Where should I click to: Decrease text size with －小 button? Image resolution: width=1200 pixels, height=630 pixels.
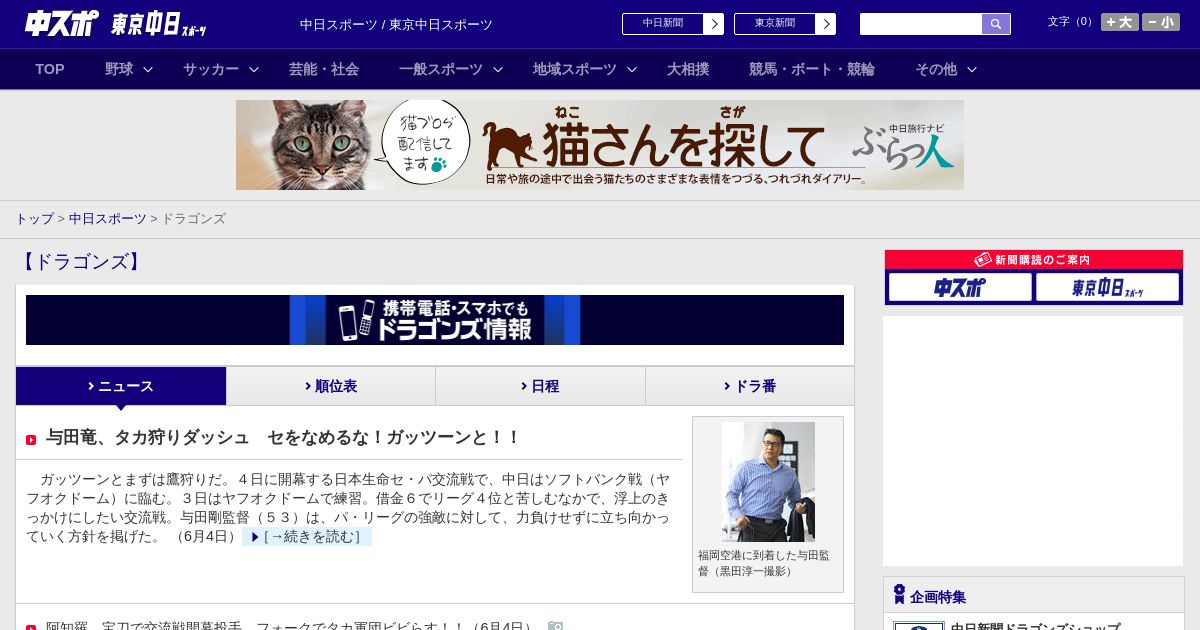[1161, 22]
